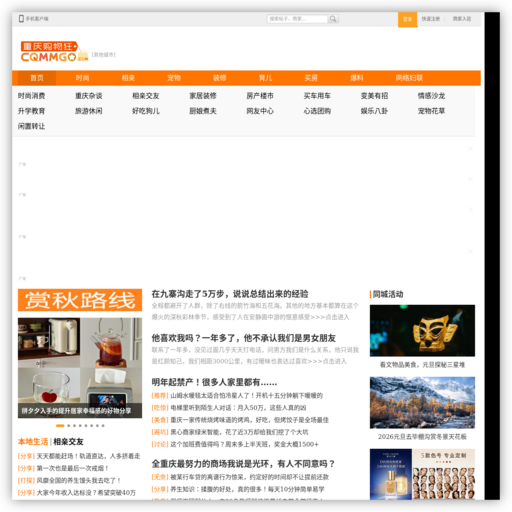
Task: Open the [推荐] 山姆水暖毯 post
Action: pos(237,396)
